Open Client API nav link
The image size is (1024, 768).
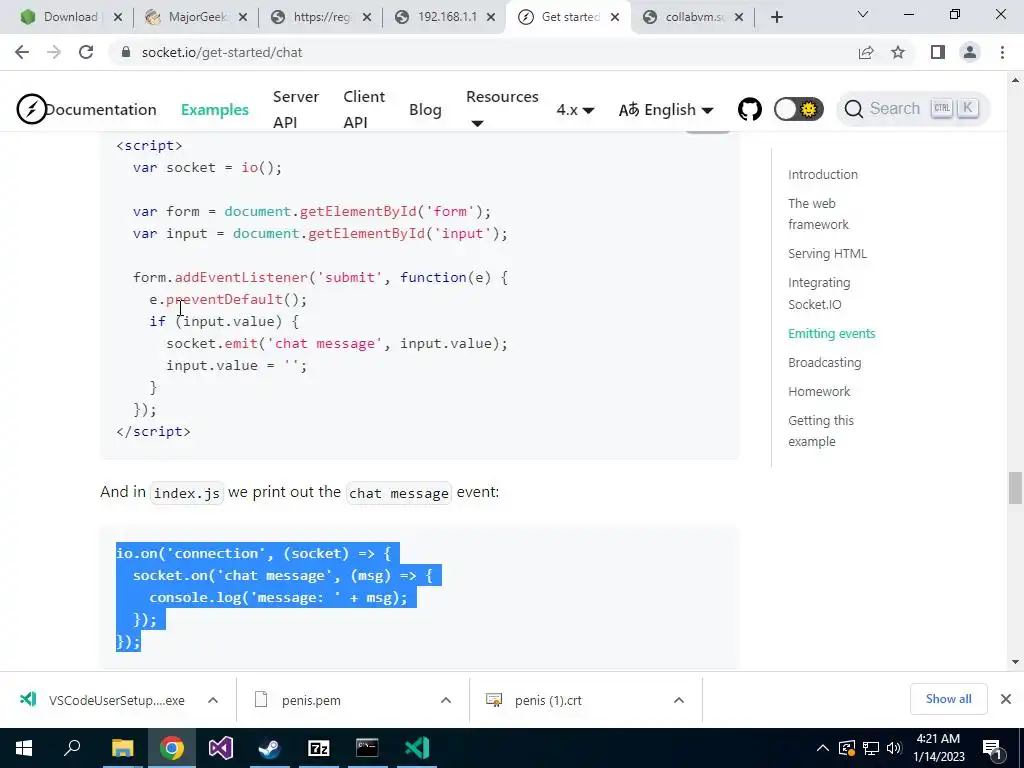click(364, 109)
